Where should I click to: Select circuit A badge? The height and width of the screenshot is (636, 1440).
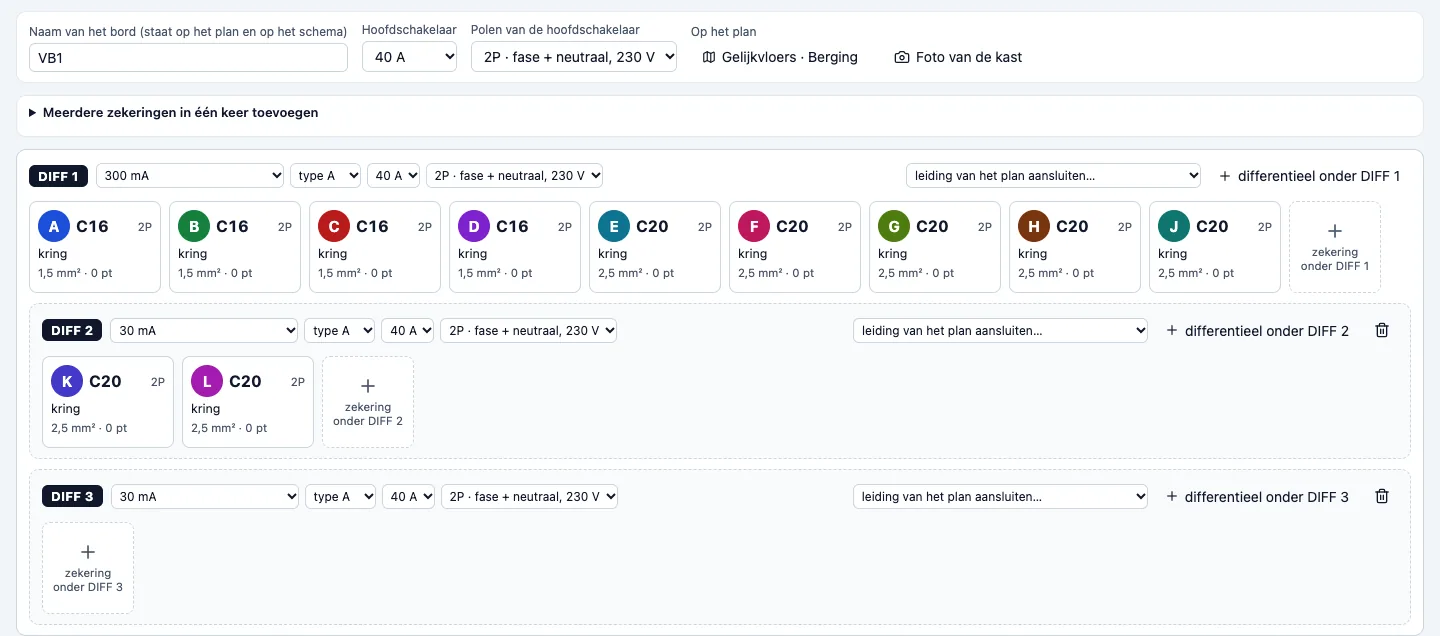54,226
